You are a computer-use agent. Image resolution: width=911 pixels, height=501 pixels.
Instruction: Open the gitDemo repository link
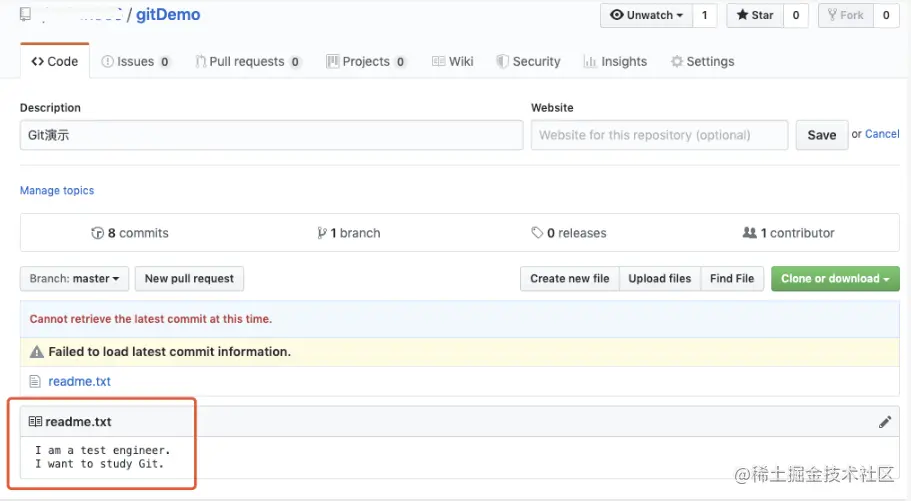(x=168, y=15)
